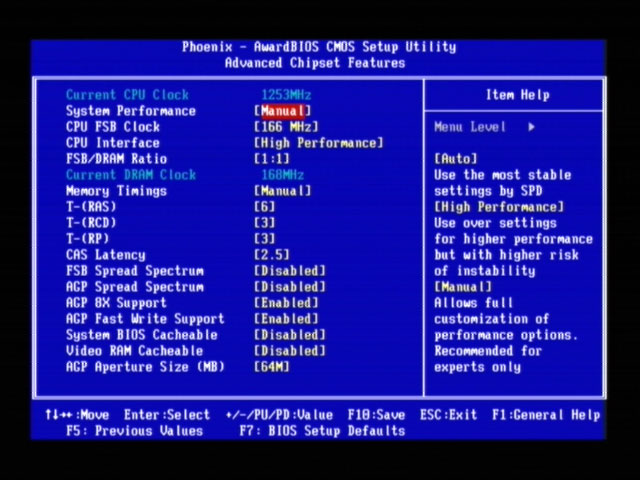This screenshot has width=640, height=480.
Task: Click the F7: BIOS Setup Defaults hint
Action: [x=322, y=431]
